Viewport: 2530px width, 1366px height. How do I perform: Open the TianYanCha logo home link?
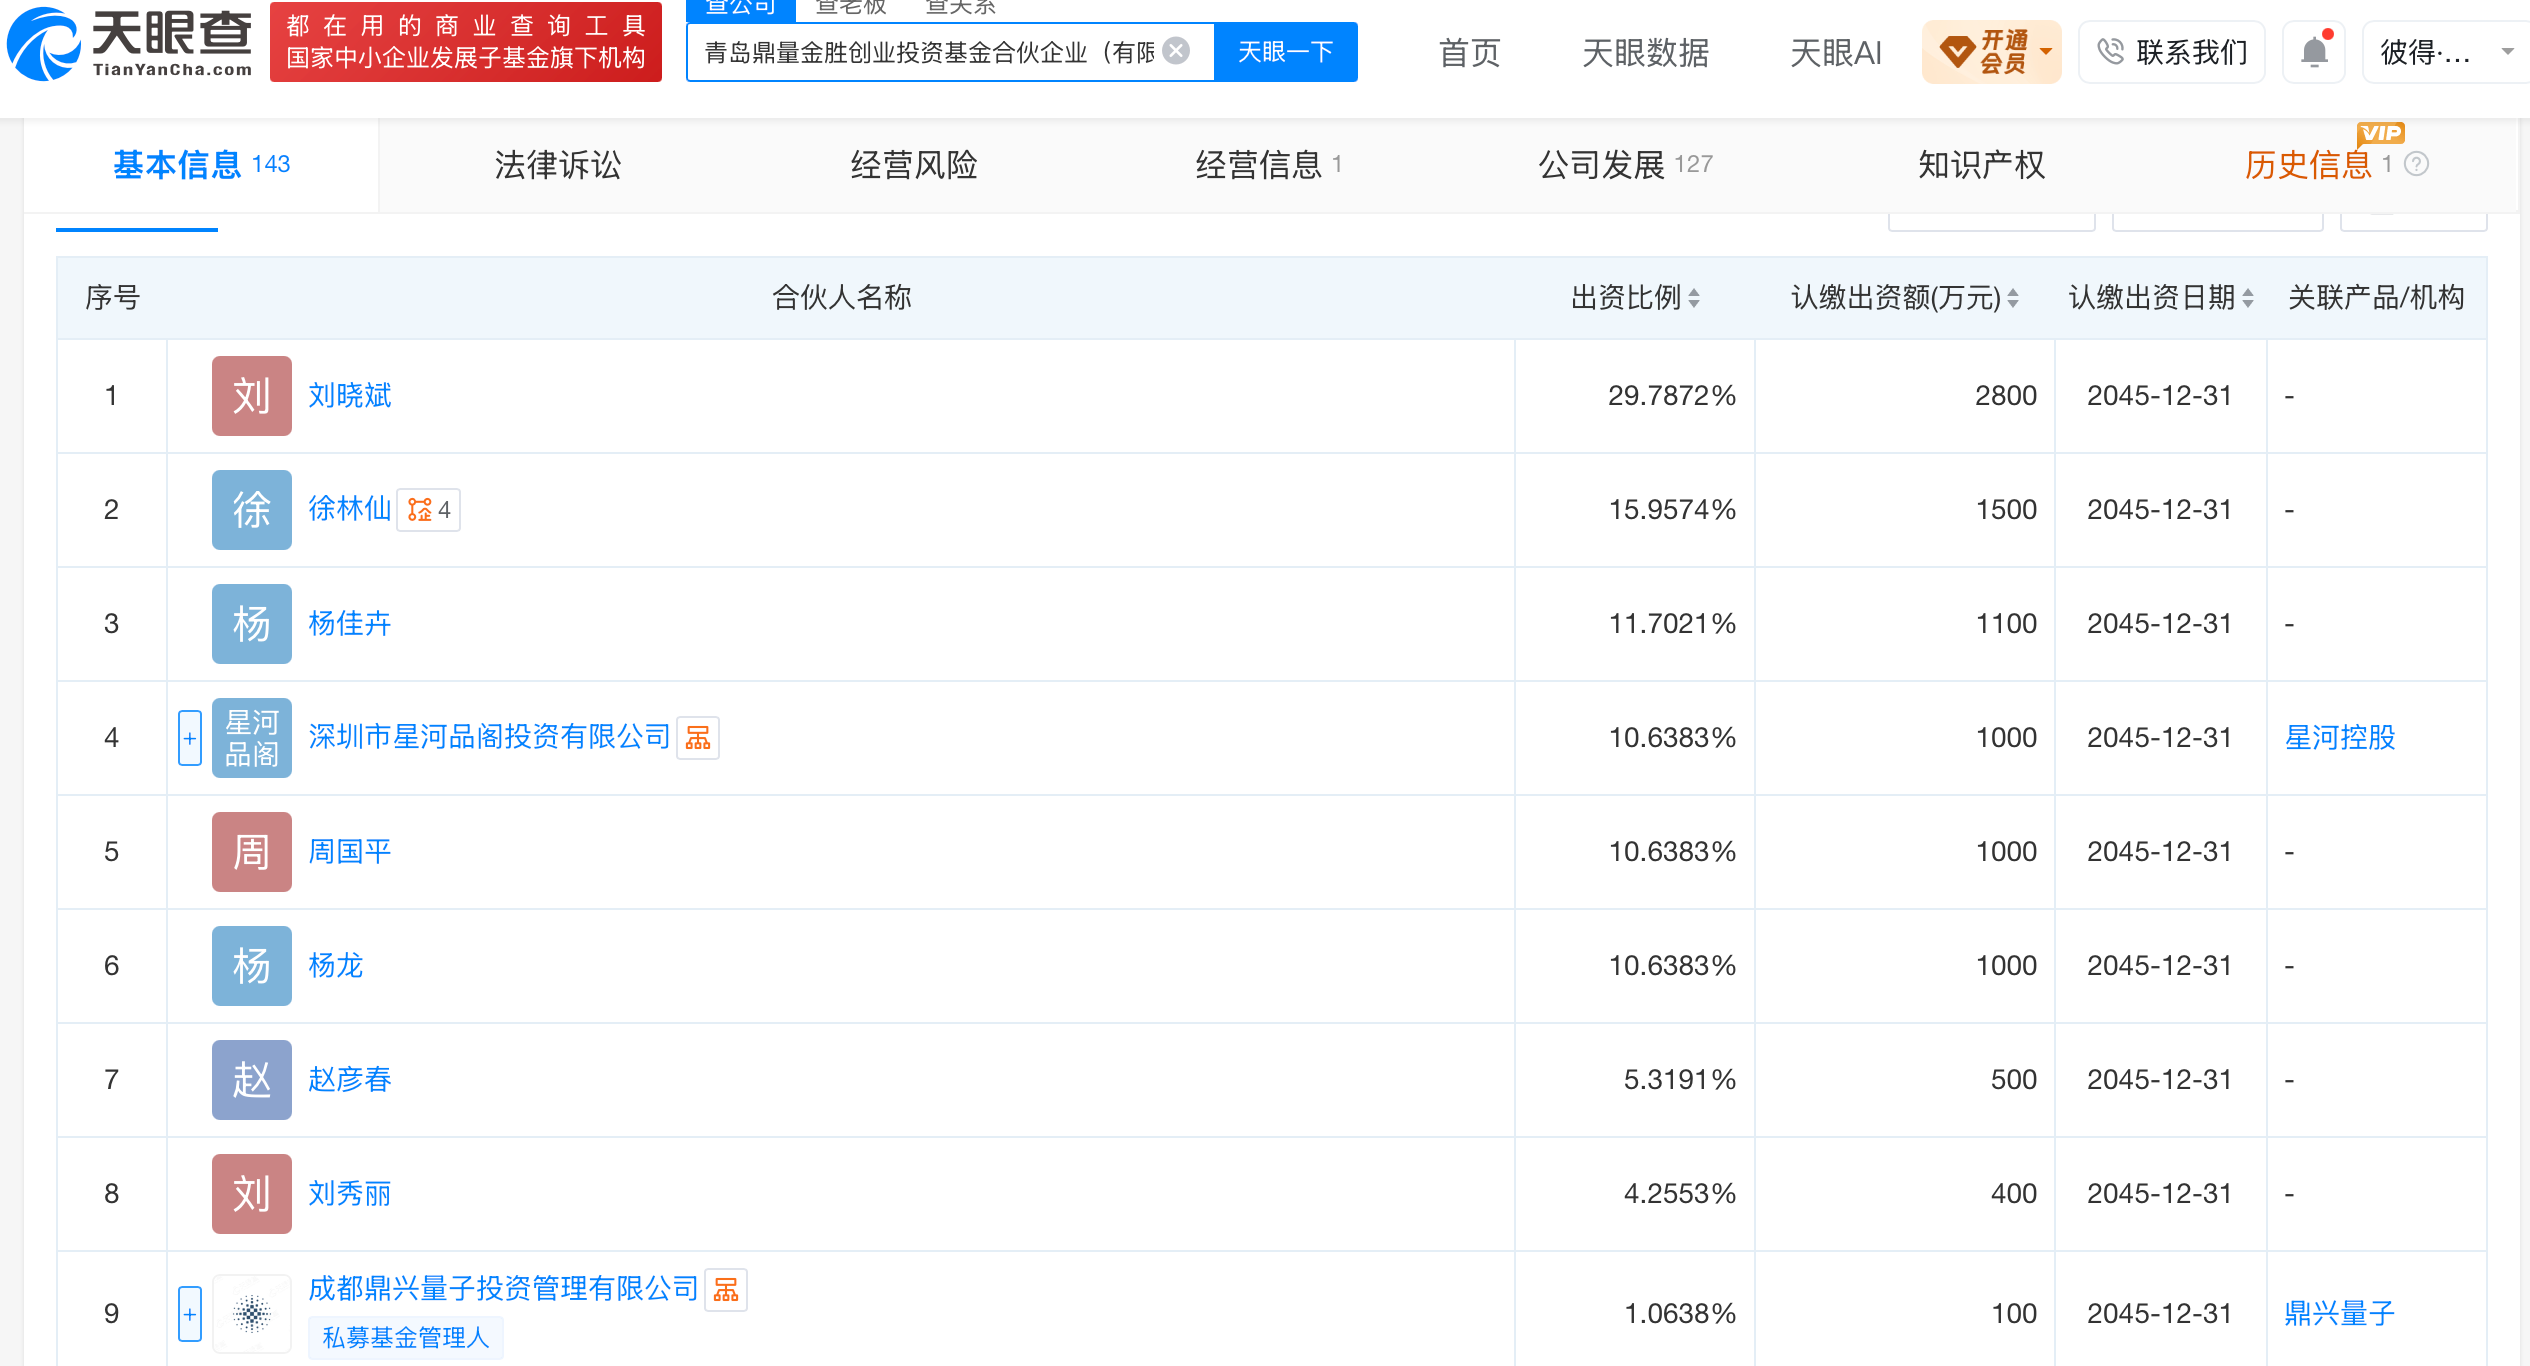pyautogui.click(x=130, y=43)
